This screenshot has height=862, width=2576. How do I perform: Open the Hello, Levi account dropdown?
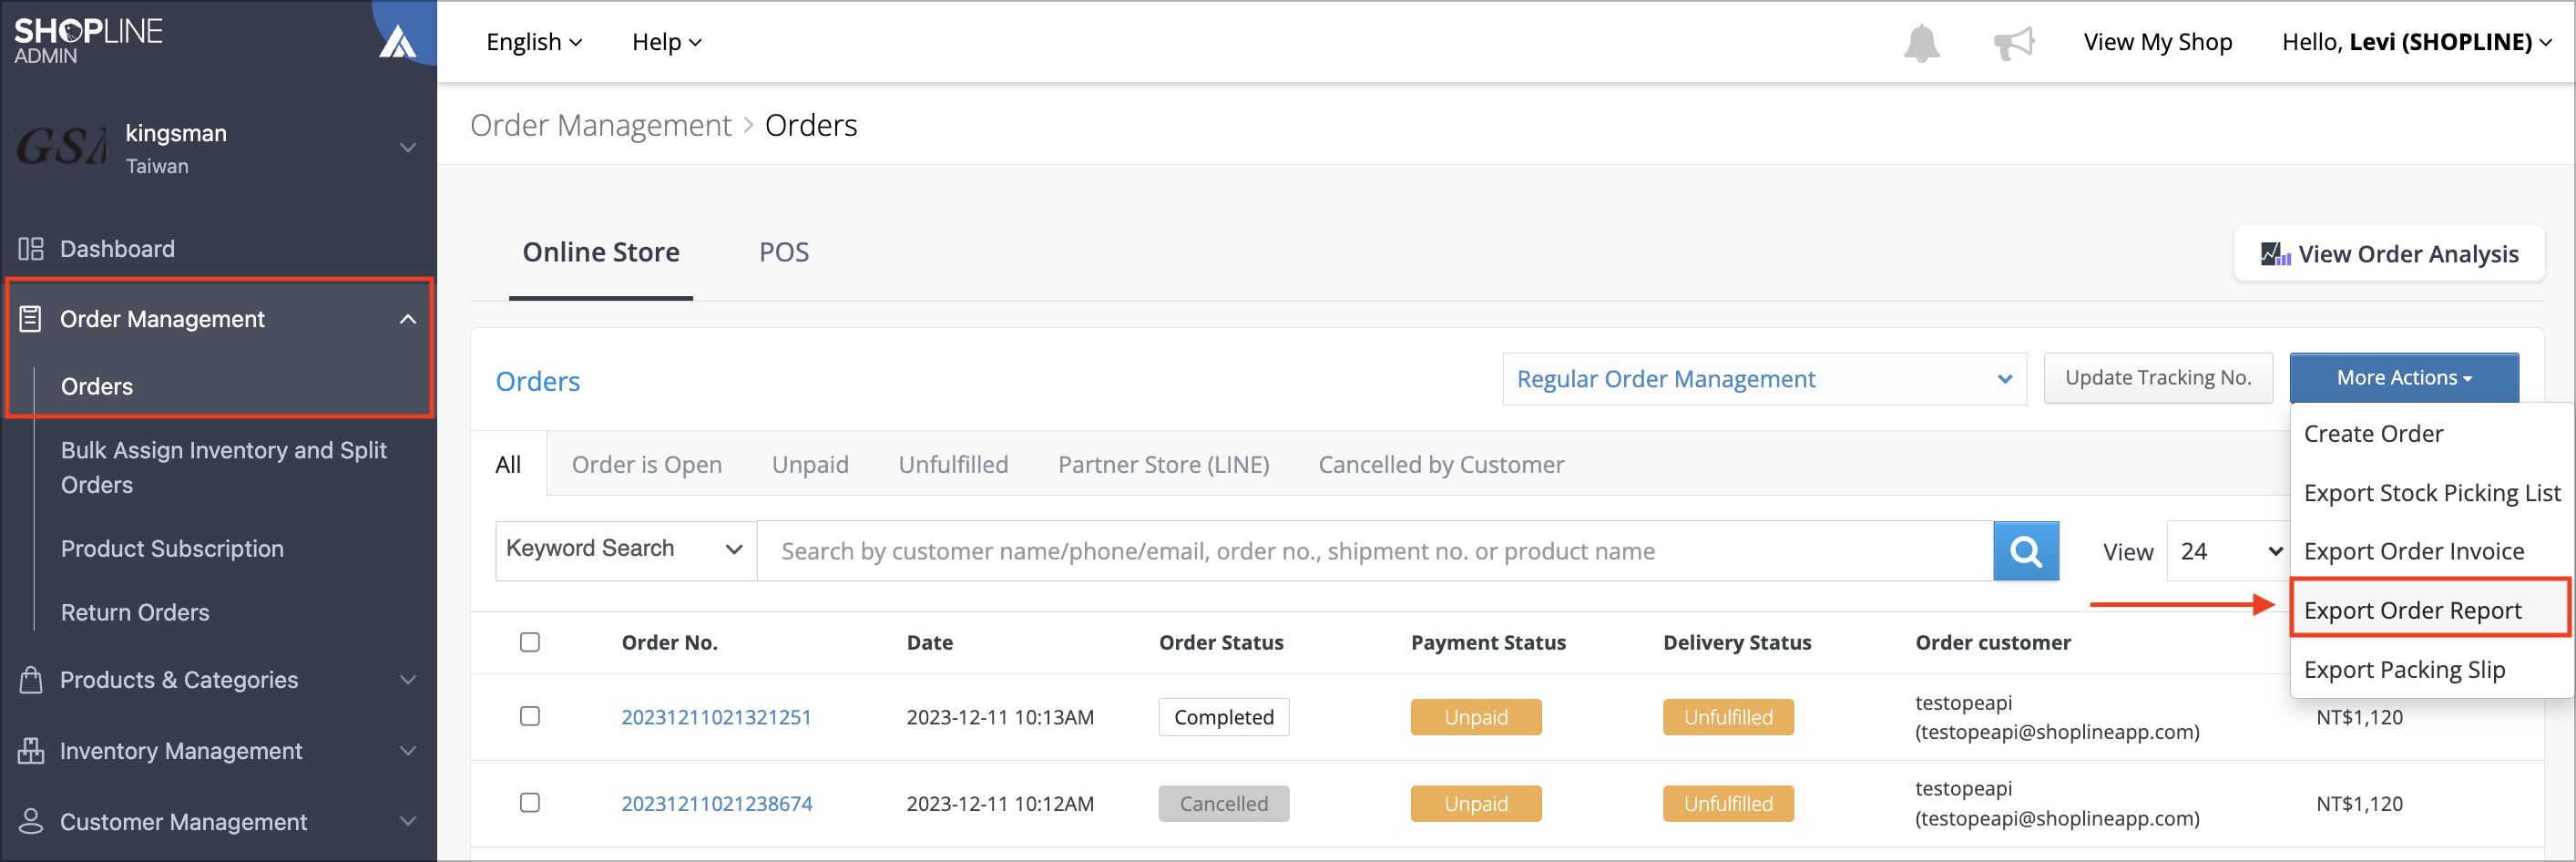pos(2416,42)
